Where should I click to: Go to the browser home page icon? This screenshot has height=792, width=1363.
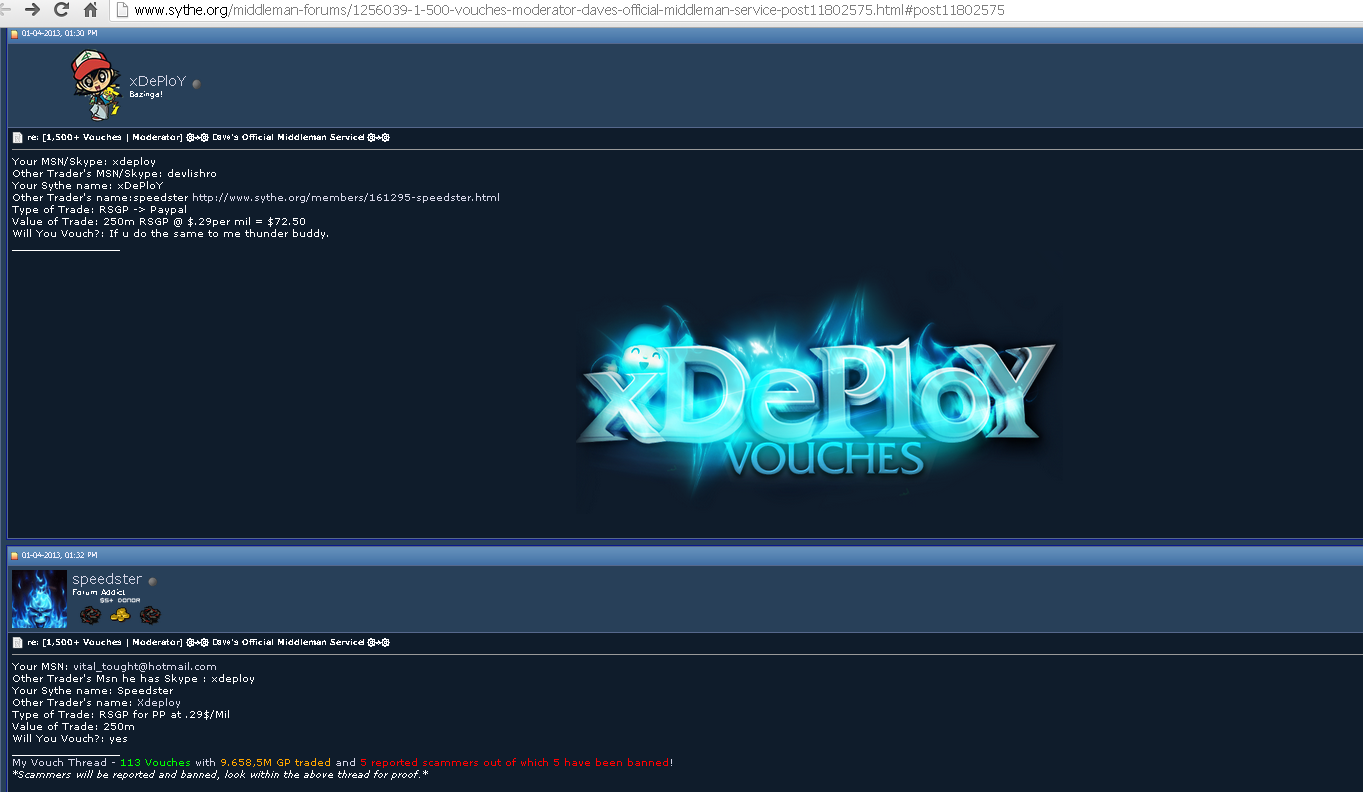(x=91, y=10)
